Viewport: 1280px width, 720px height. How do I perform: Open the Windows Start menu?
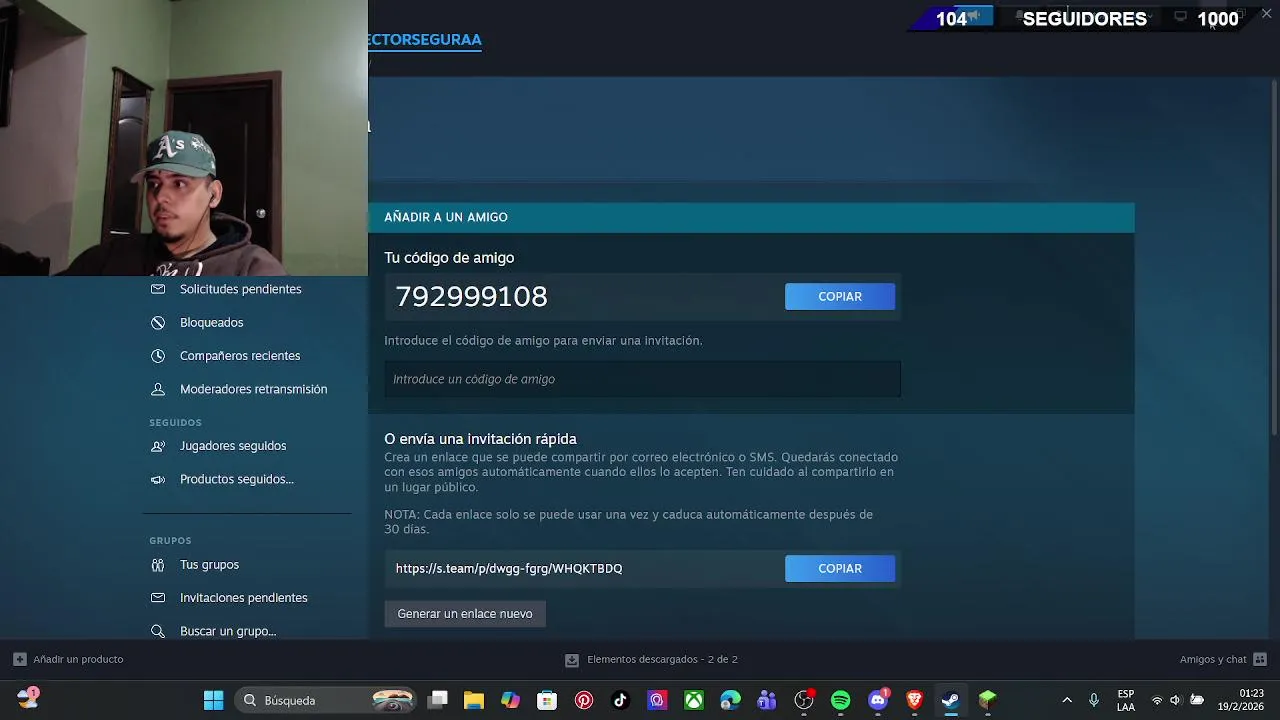click(x=214, y=701)
